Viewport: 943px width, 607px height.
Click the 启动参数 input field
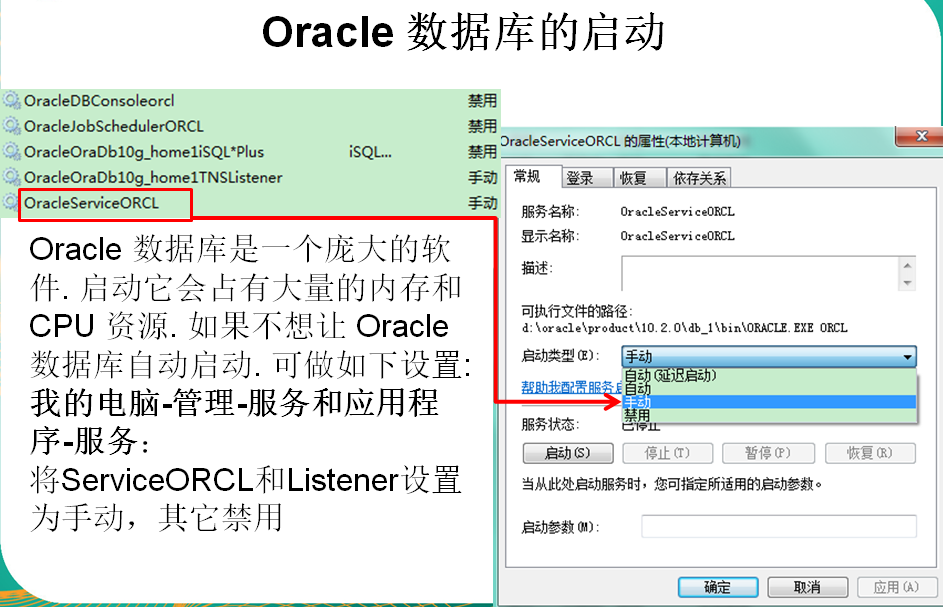779,526
